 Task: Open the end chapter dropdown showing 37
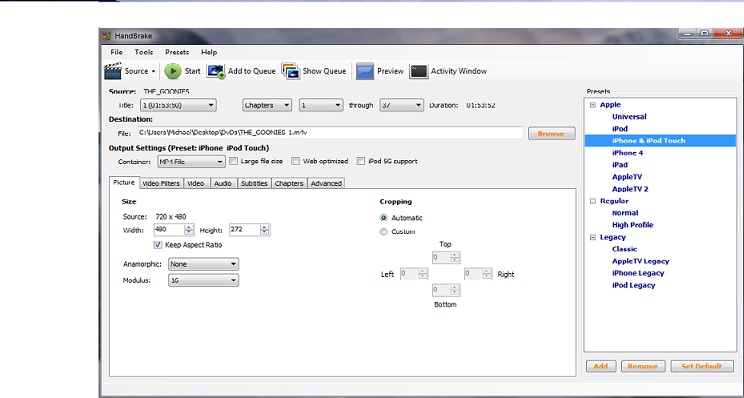401,105
